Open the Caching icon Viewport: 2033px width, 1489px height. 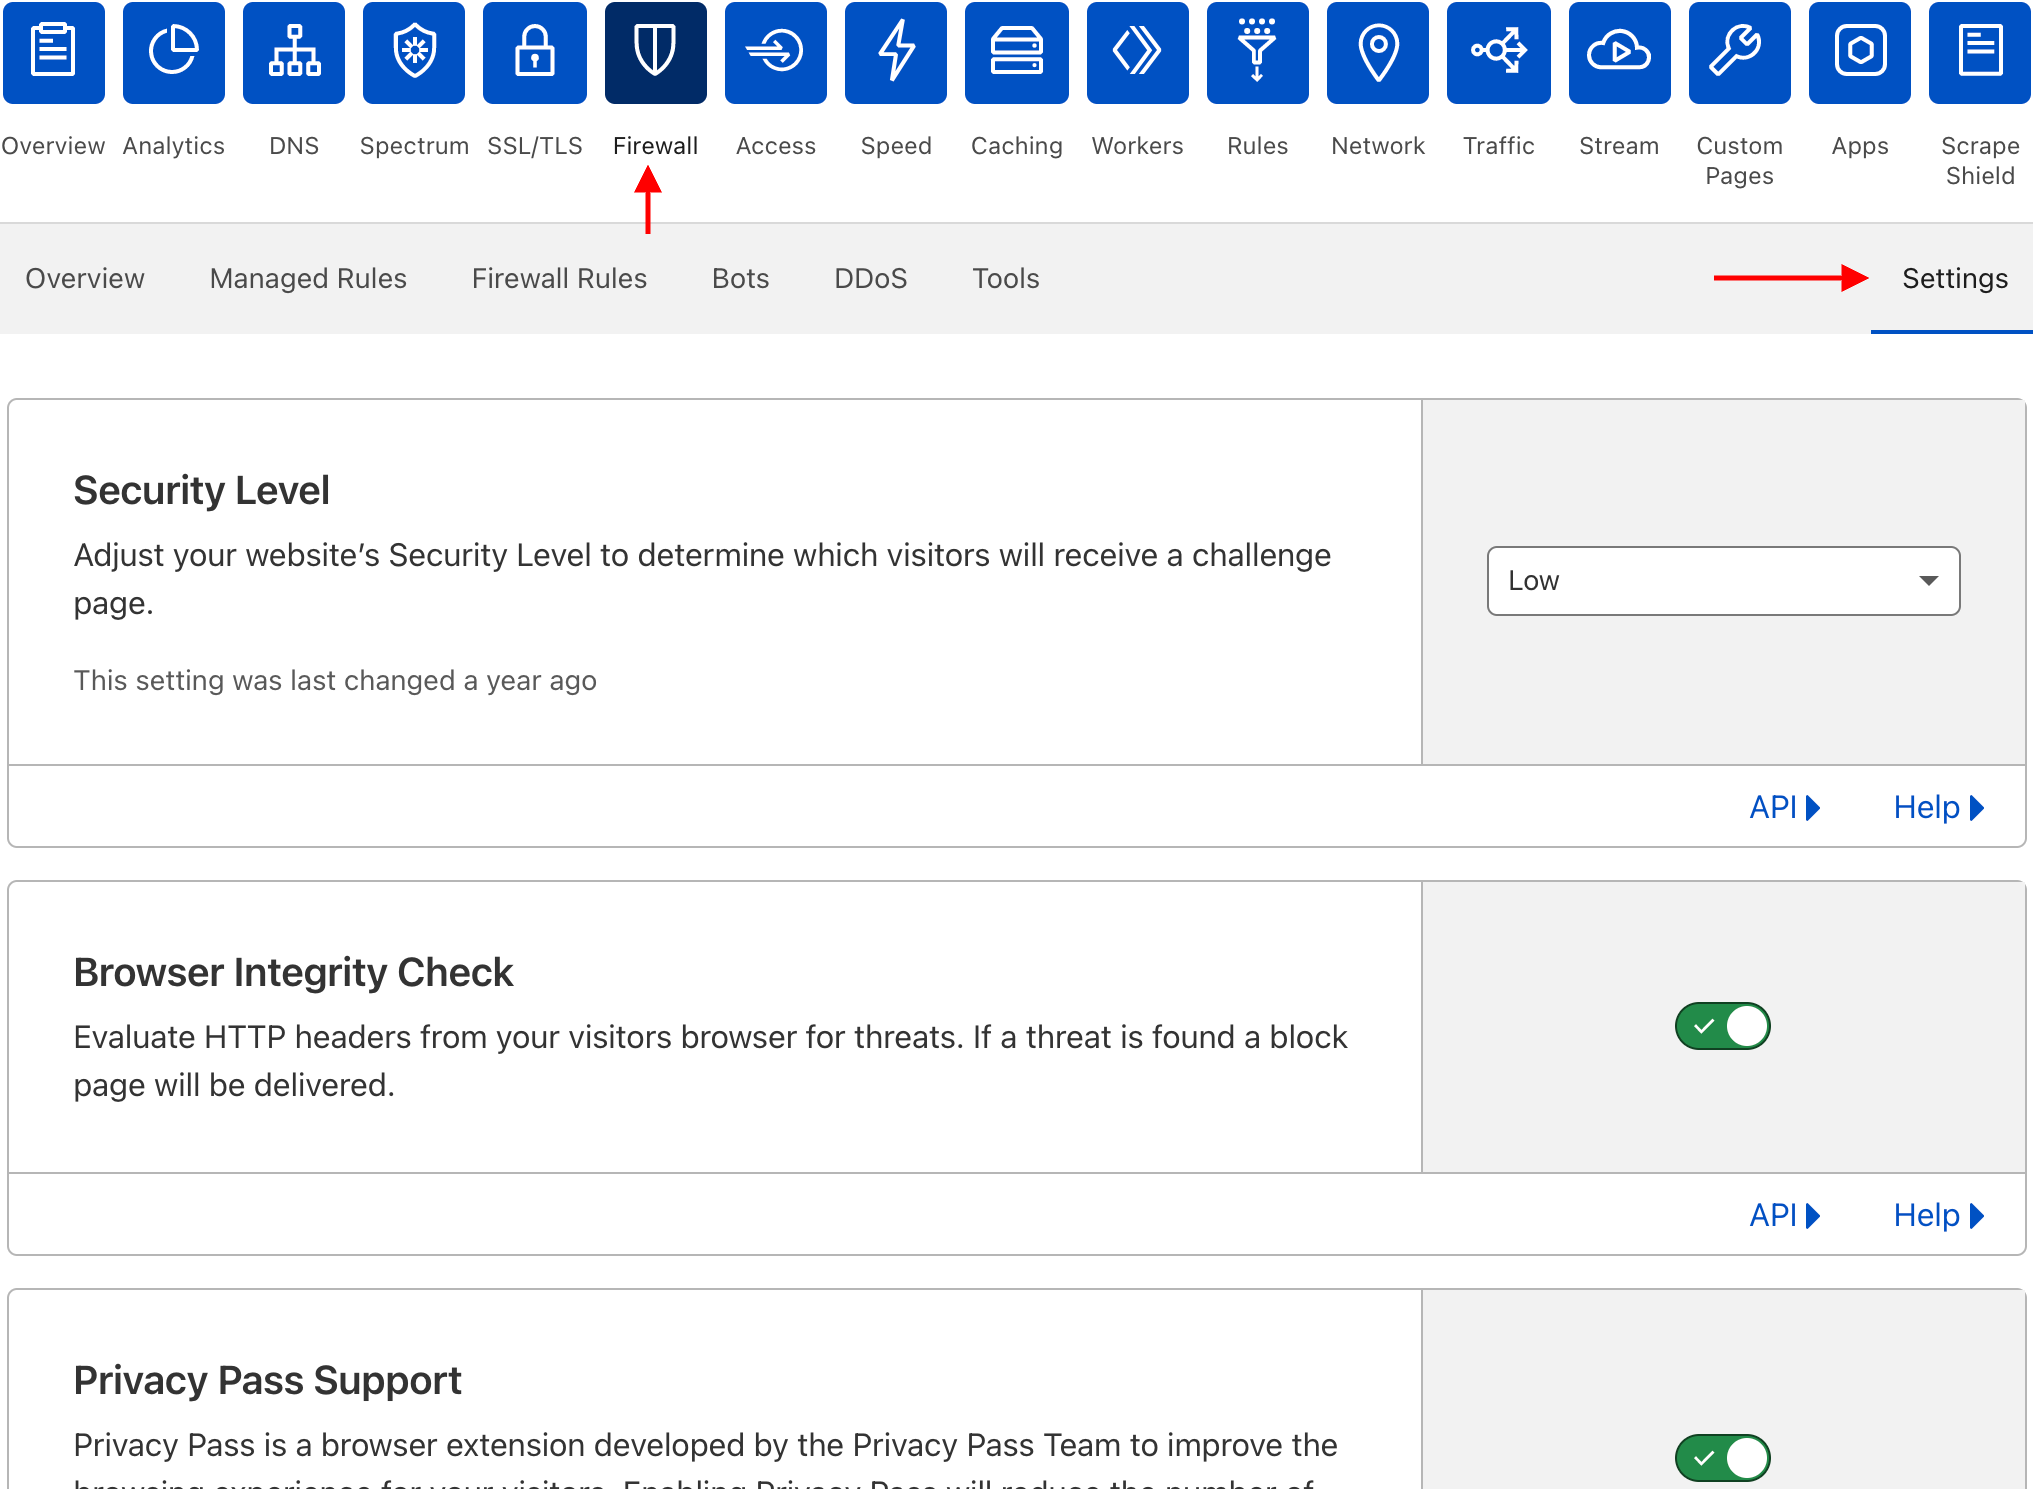(1016, 52)
